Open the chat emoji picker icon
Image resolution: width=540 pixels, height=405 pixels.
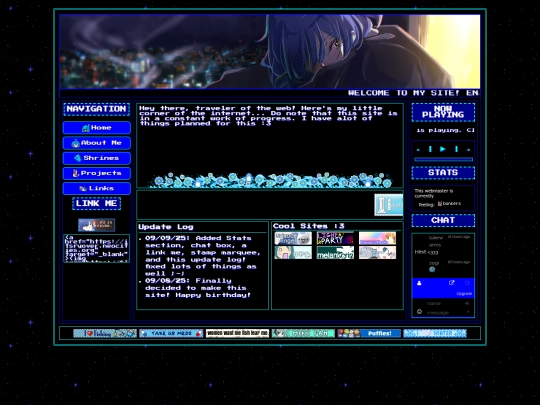pos(419,312)
